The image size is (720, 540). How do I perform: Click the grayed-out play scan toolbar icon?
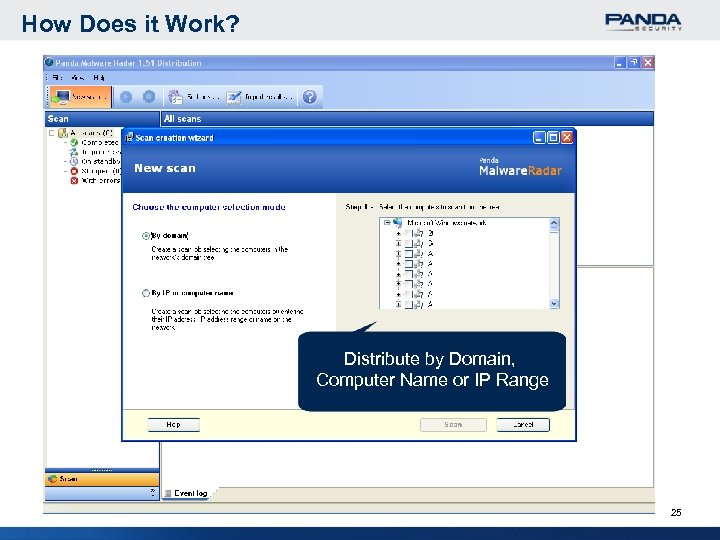tap(126, 97)
